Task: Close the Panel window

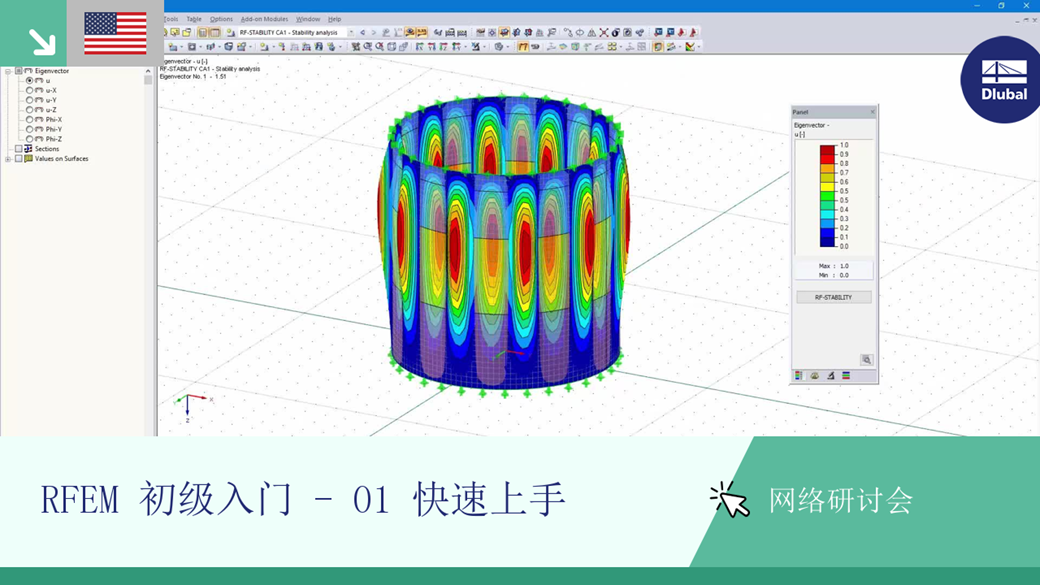Action: (872, 112)
